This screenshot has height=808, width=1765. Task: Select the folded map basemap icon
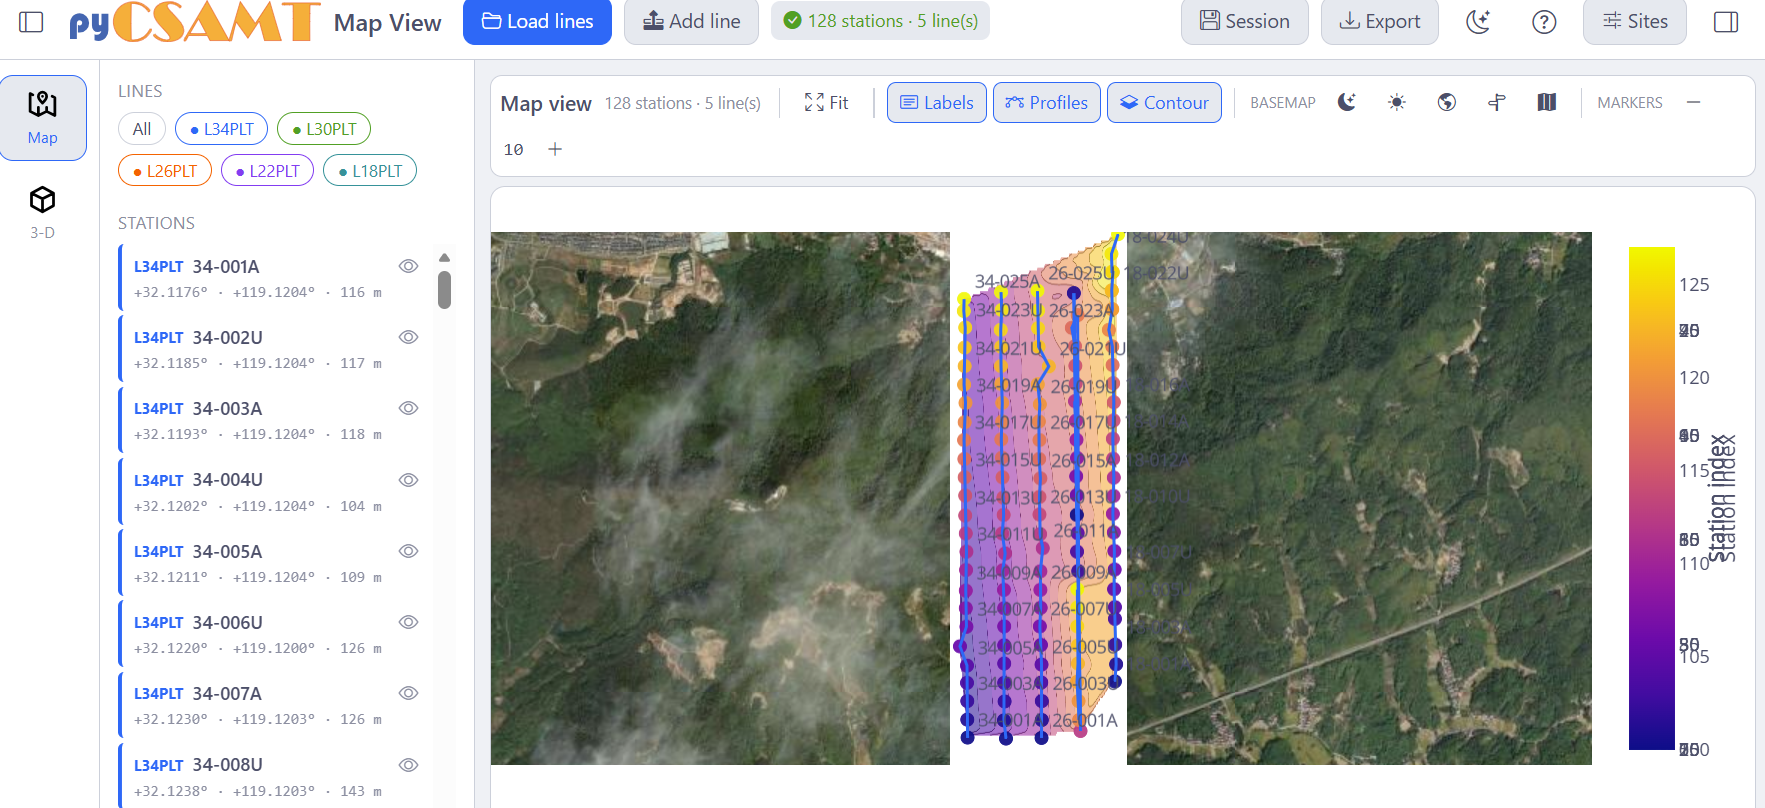(1547, 103)
